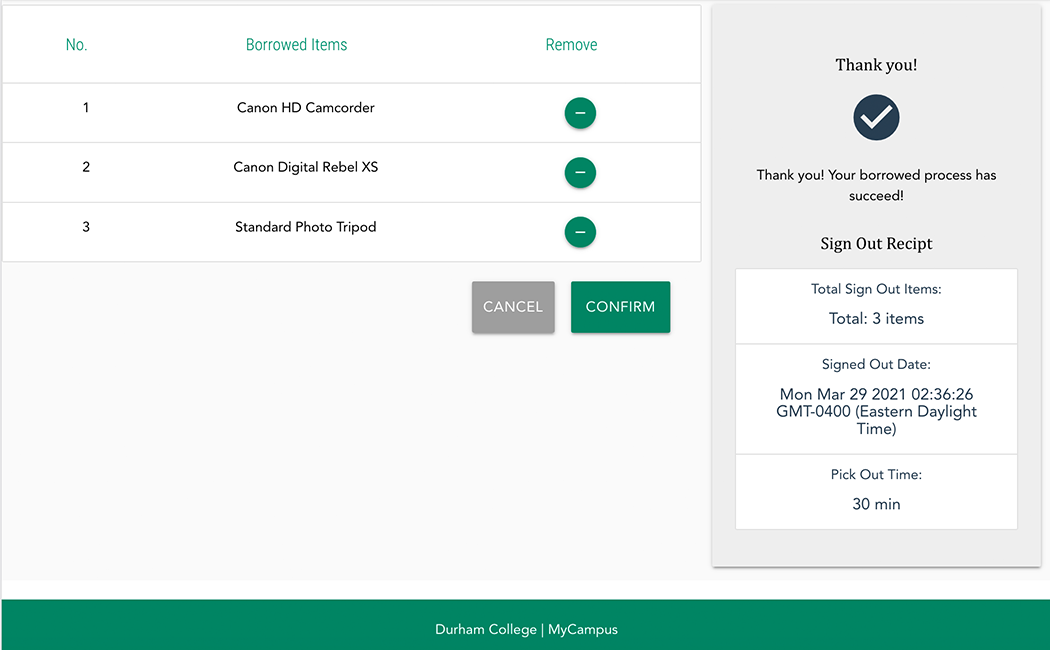Click the CANCEL button

pyautogui.click(x=512, y=307)
